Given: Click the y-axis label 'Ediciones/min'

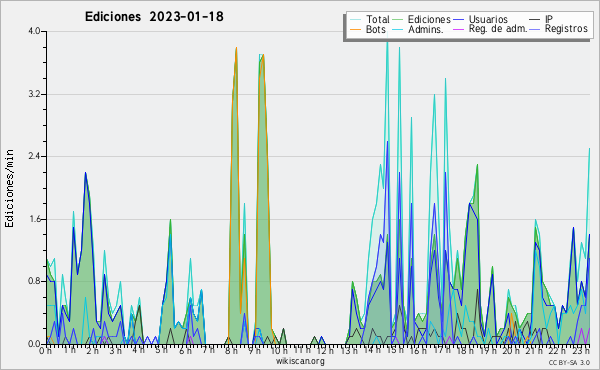Looking at the screenshot, I should [9, 188].
